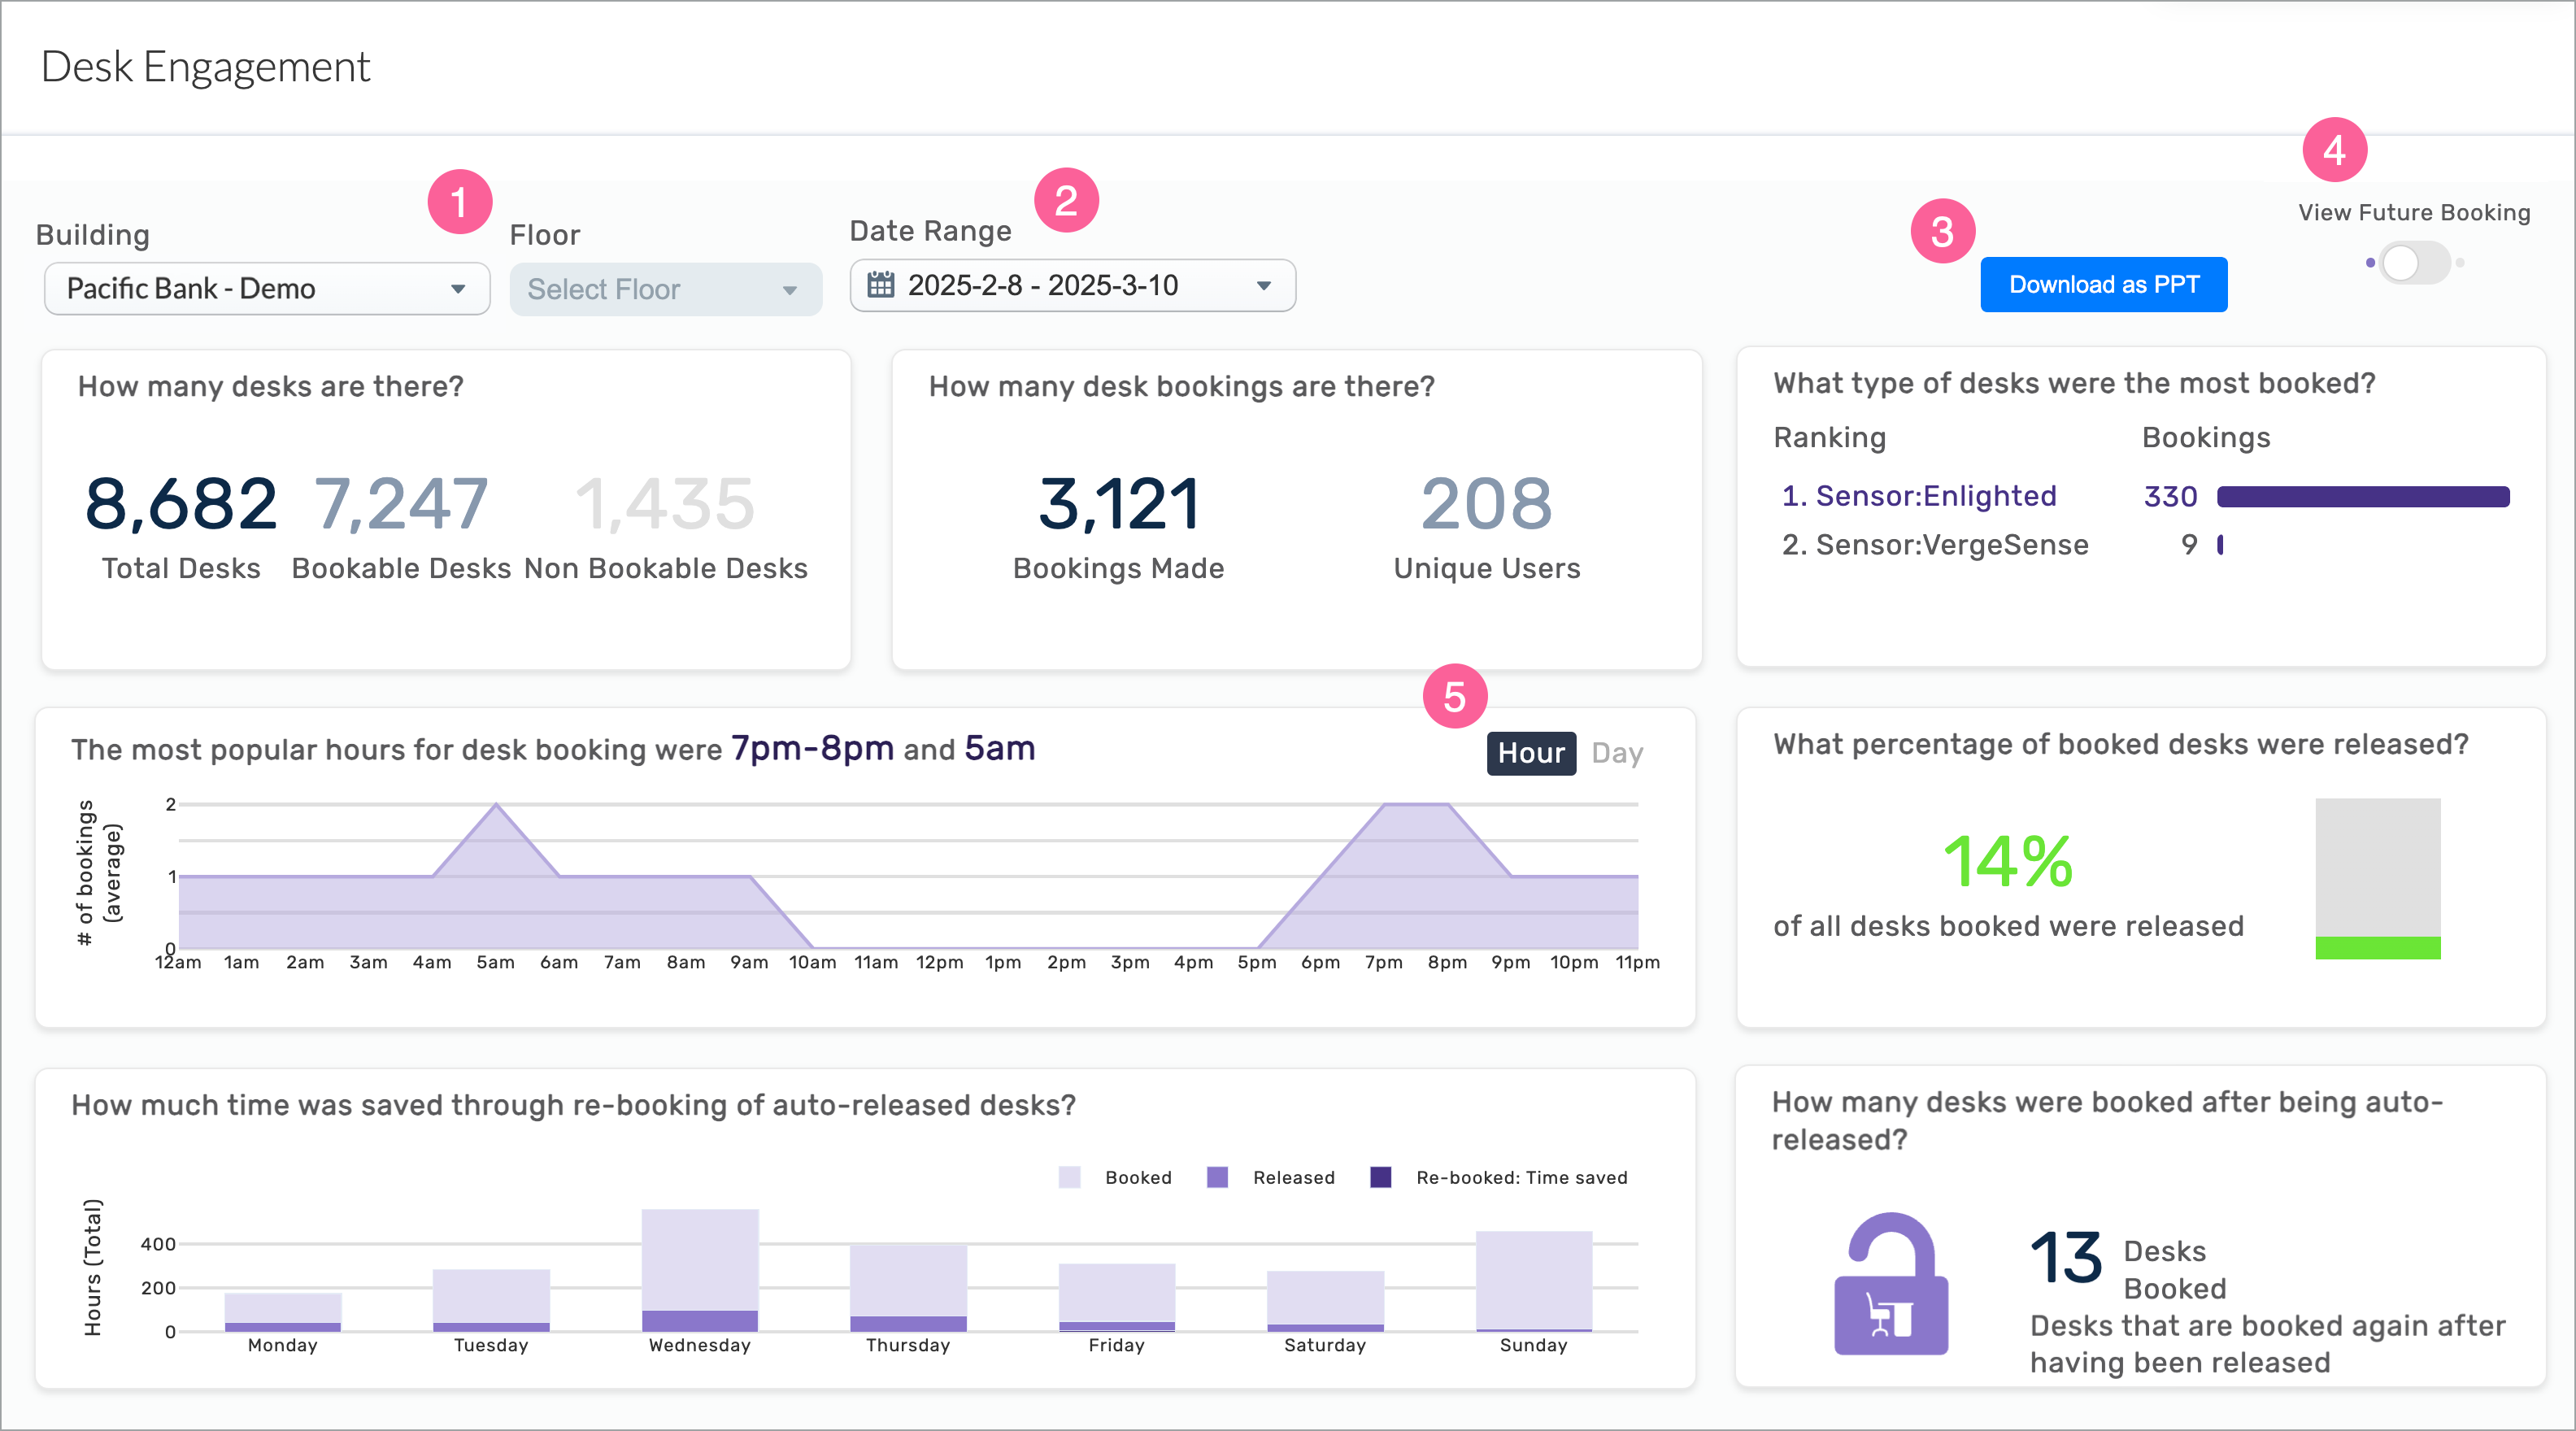This screenshot has height=1431, width=2576.
Task: Toggle the Booked series legend square
Action: 1069,1177
